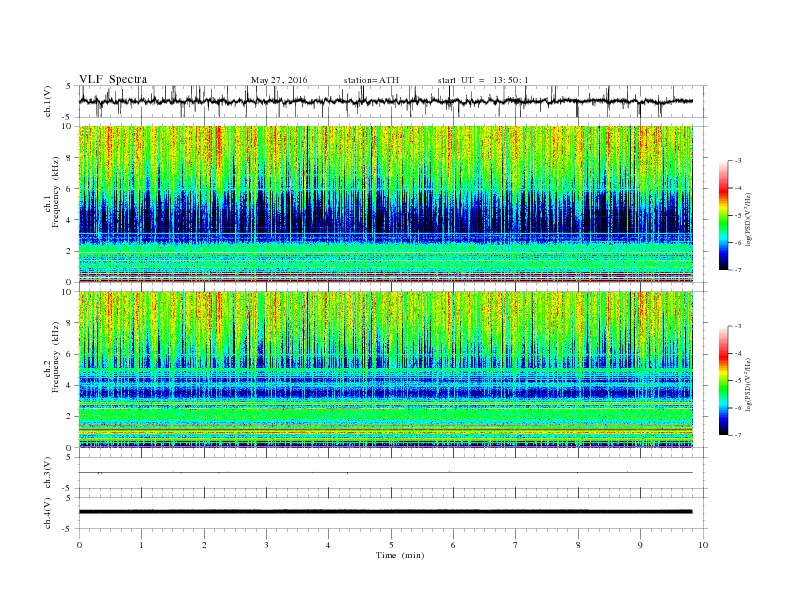Click the "station=ATH" header label
The height and width of the screenshot is (612, 792).
371,80
